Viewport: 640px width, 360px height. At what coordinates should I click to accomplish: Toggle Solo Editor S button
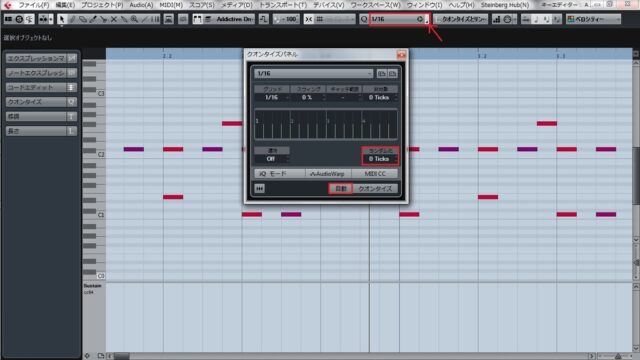coord(19,19)
